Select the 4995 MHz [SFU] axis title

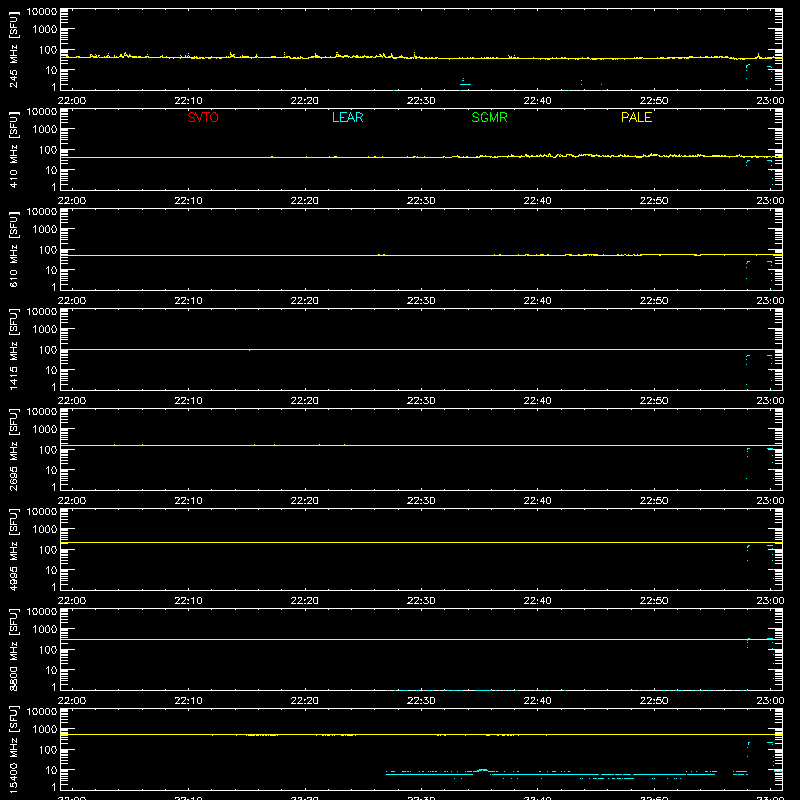click(x=14, y=549)
